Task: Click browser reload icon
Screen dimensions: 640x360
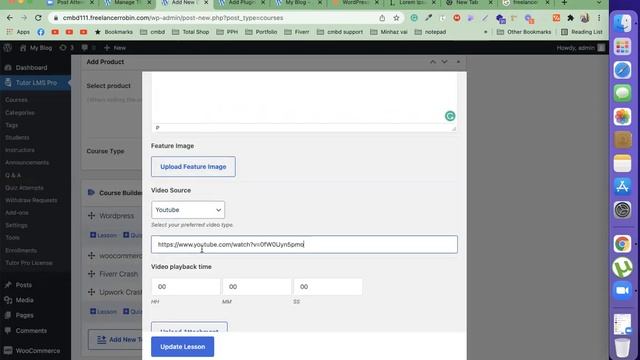Action: [x=38, y=18]
